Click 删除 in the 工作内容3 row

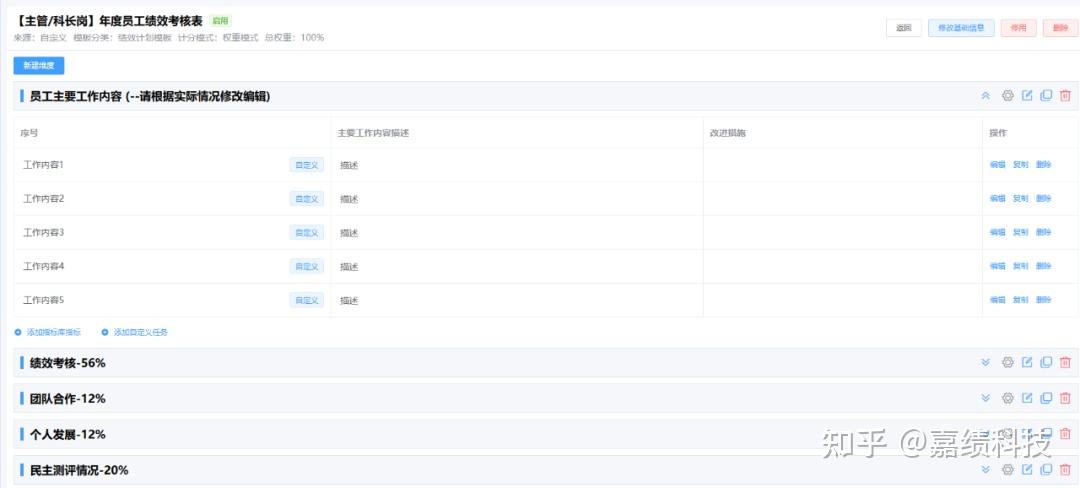point(1043,233)
